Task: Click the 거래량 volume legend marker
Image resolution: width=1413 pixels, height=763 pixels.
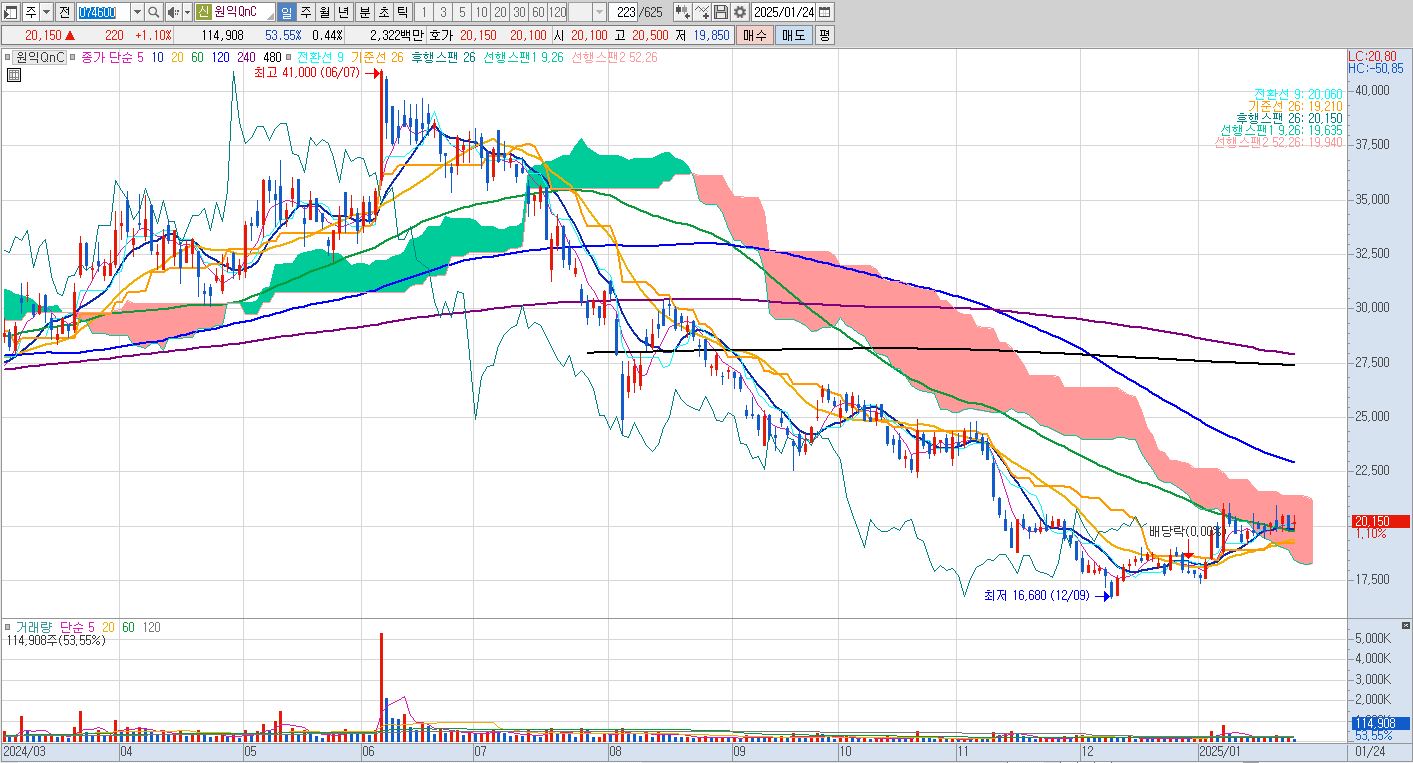Action: pos(9,627)
